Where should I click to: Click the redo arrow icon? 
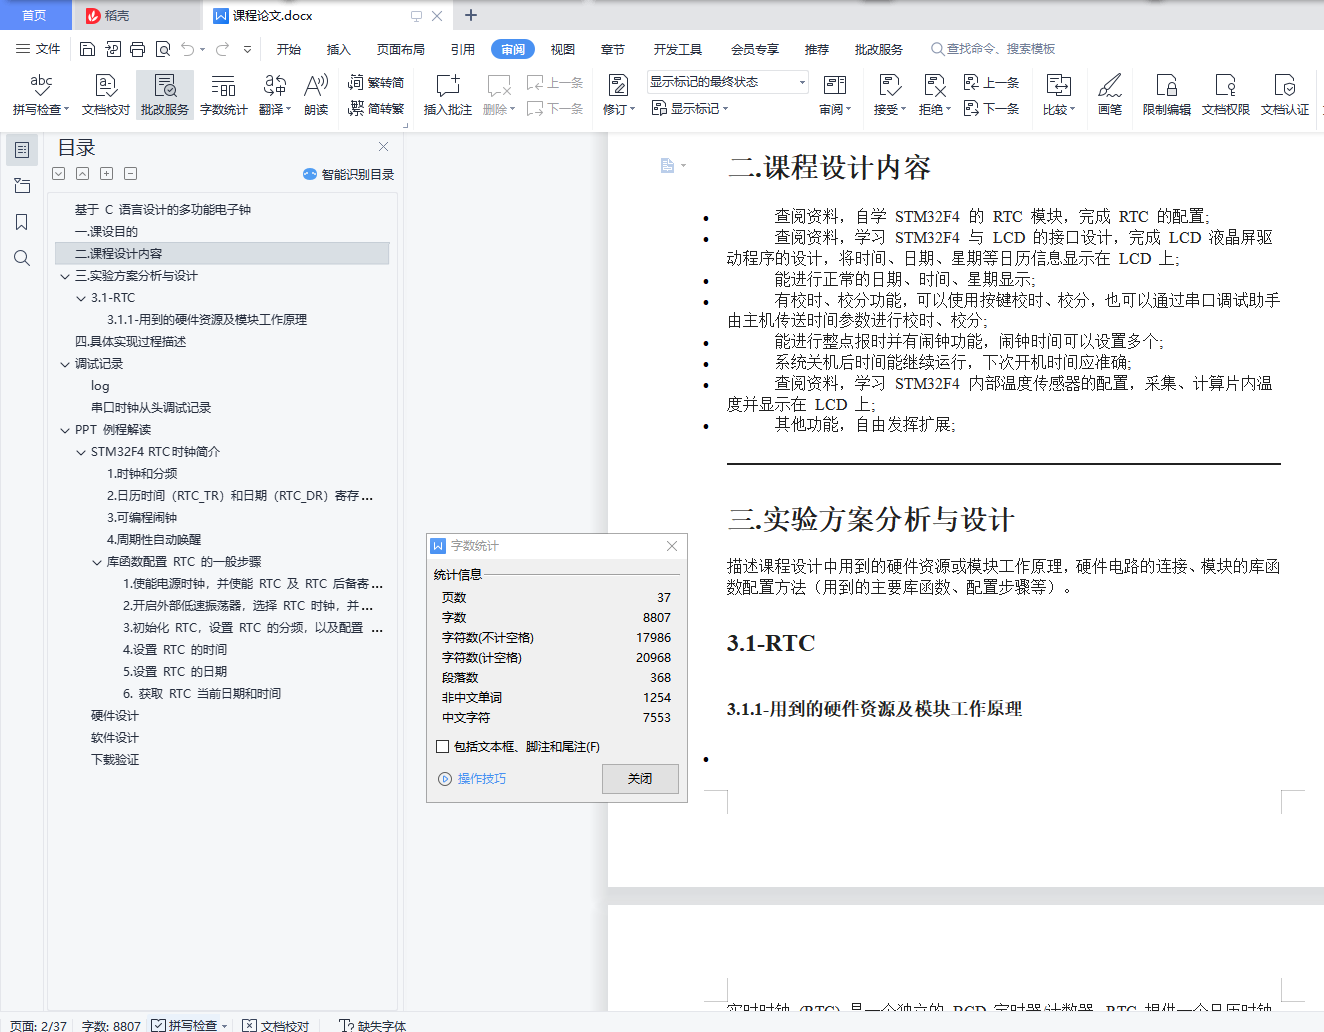[222, 49]
